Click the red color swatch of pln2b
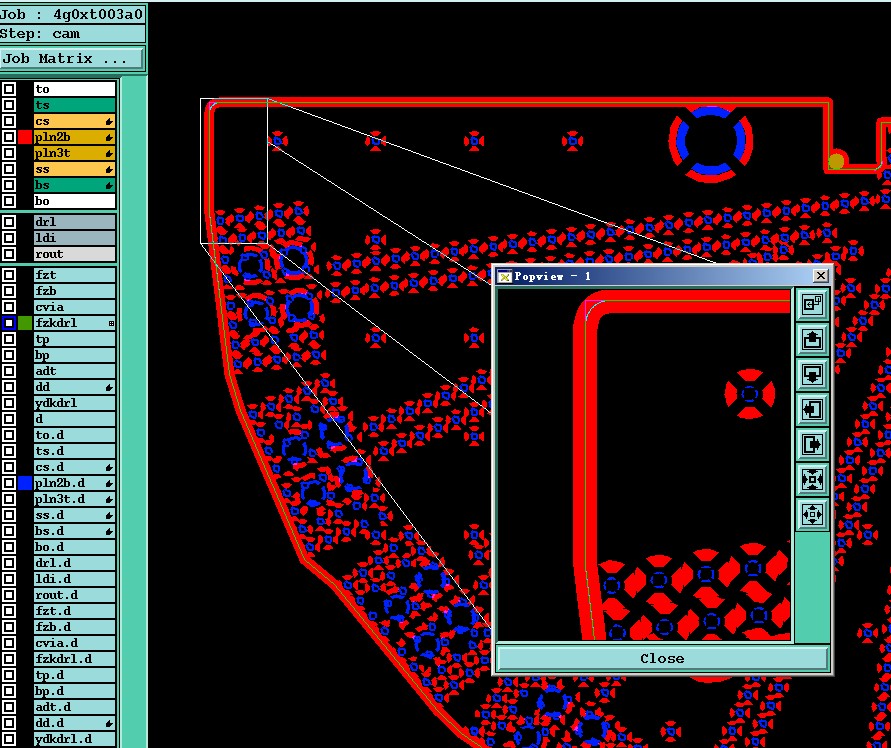891x748 pixels. 25,137
